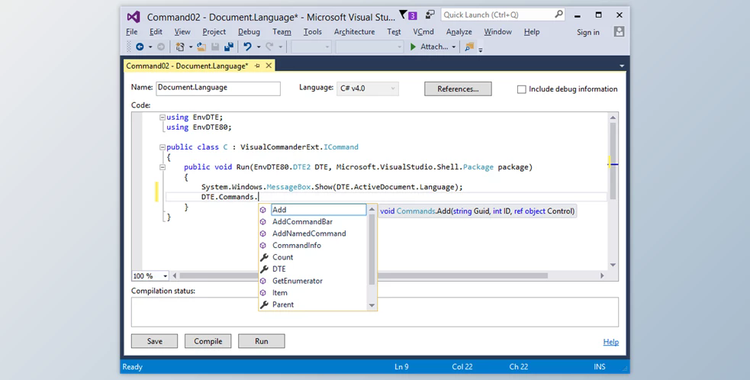Screen dimensions: 750x380
Task: Click the Run button
Action: coord(261,341)
